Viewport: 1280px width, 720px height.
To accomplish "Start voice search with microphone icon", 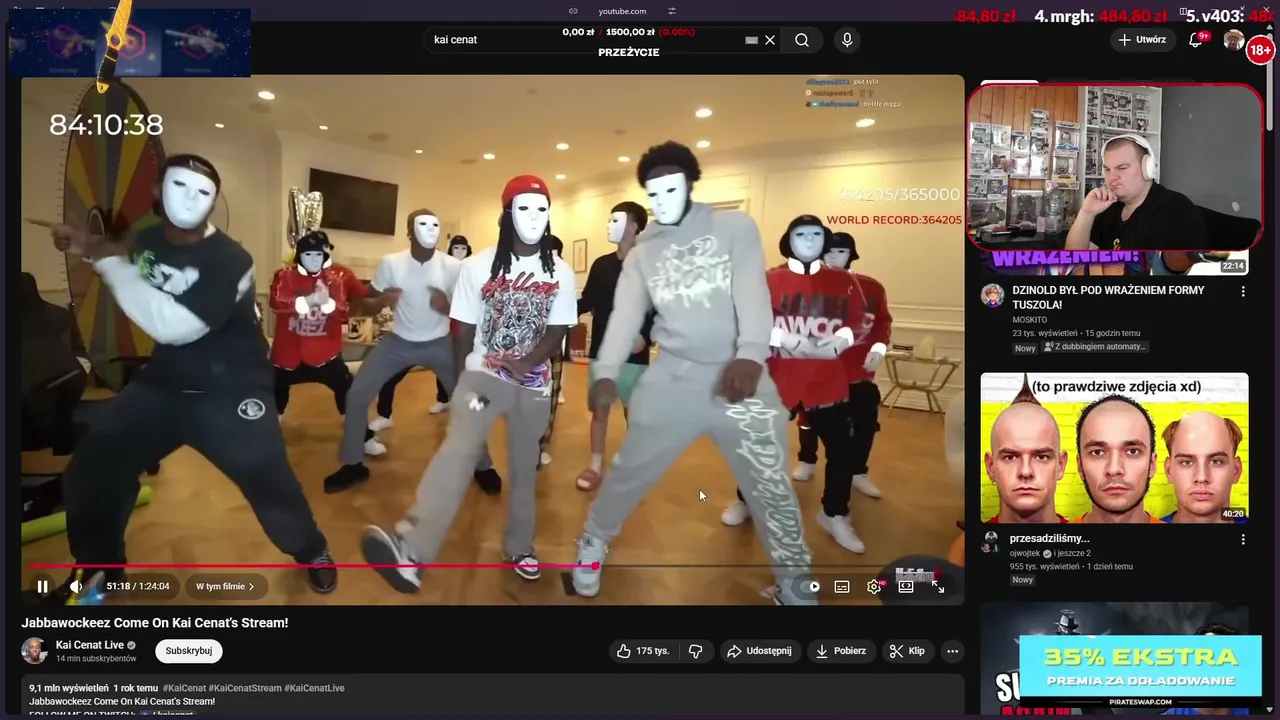I will tap(847, 40).
